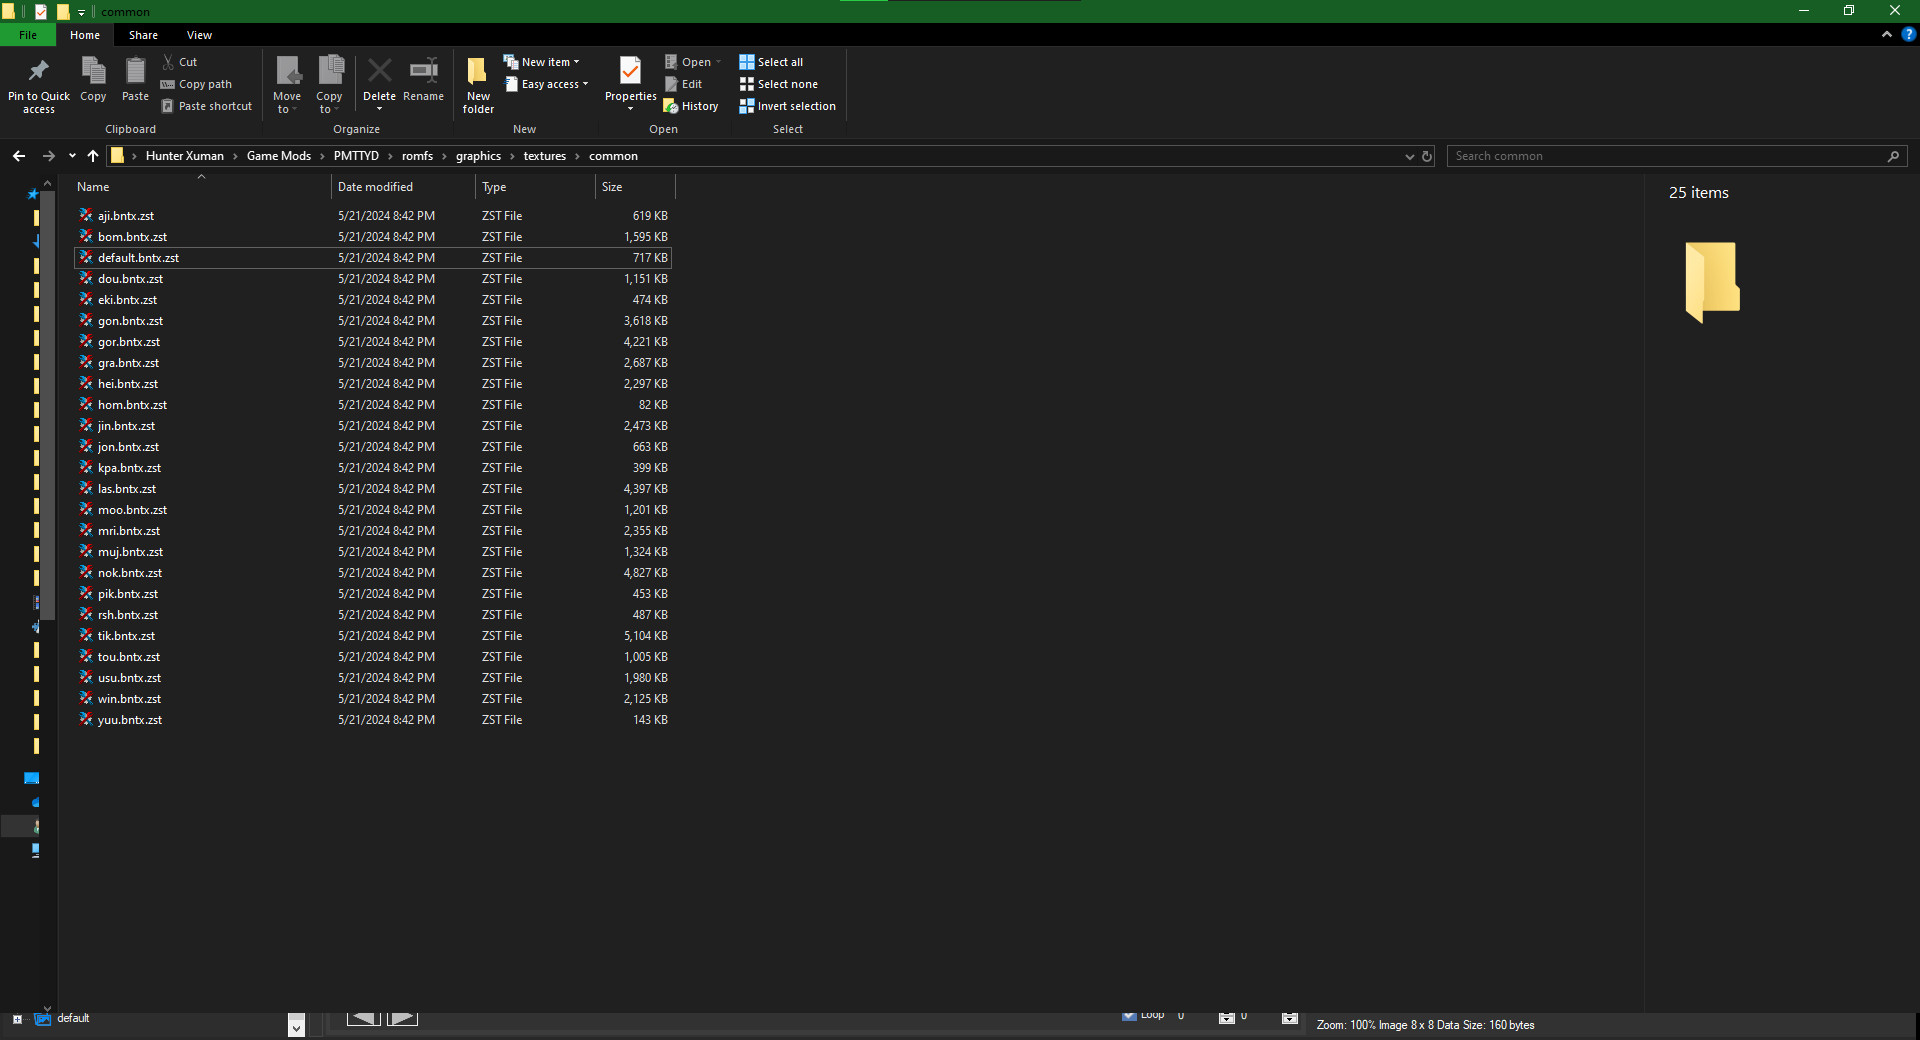Viewport: 1920px width, 1040px height.
Task: Open the View ribbon tab
Action: tap(199, 35)
